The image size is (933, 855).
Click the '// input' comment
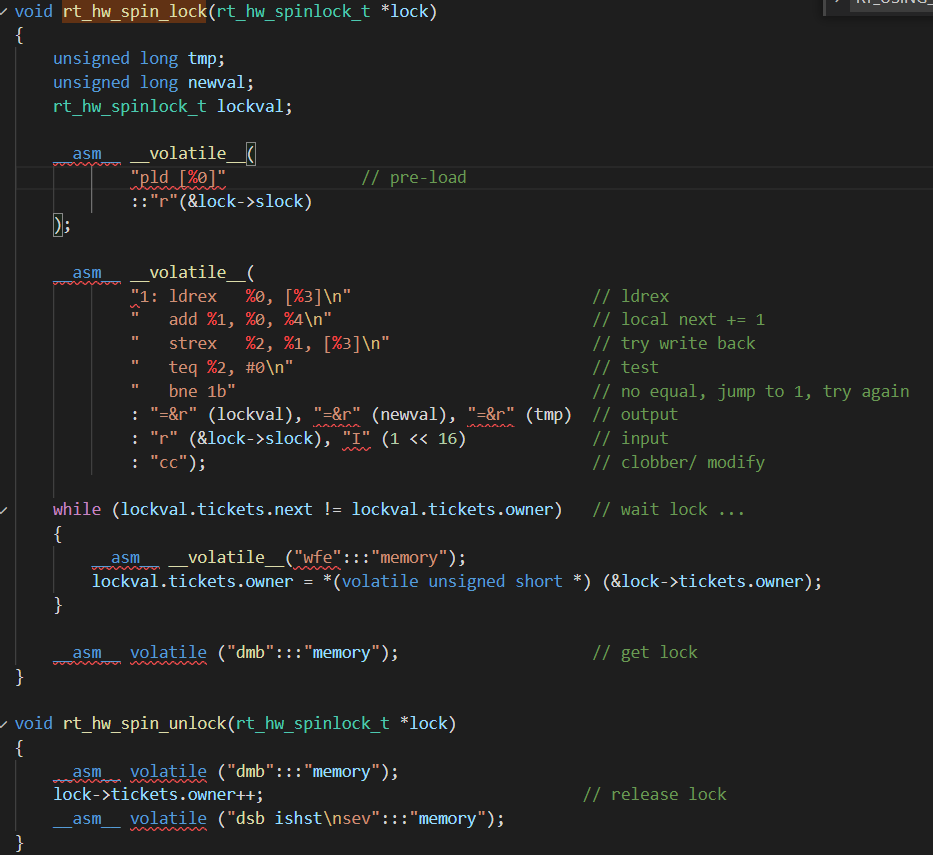coord(630,439)
